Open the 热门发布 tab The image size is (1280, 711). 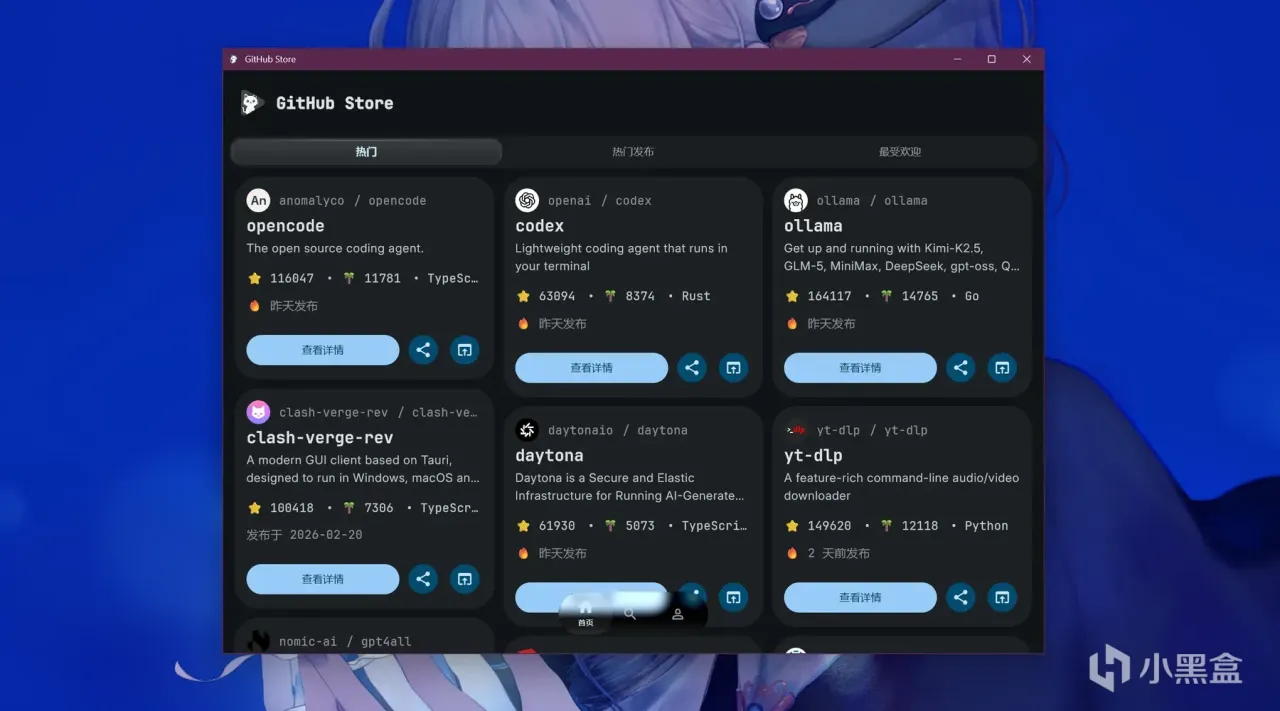[633, 152]
